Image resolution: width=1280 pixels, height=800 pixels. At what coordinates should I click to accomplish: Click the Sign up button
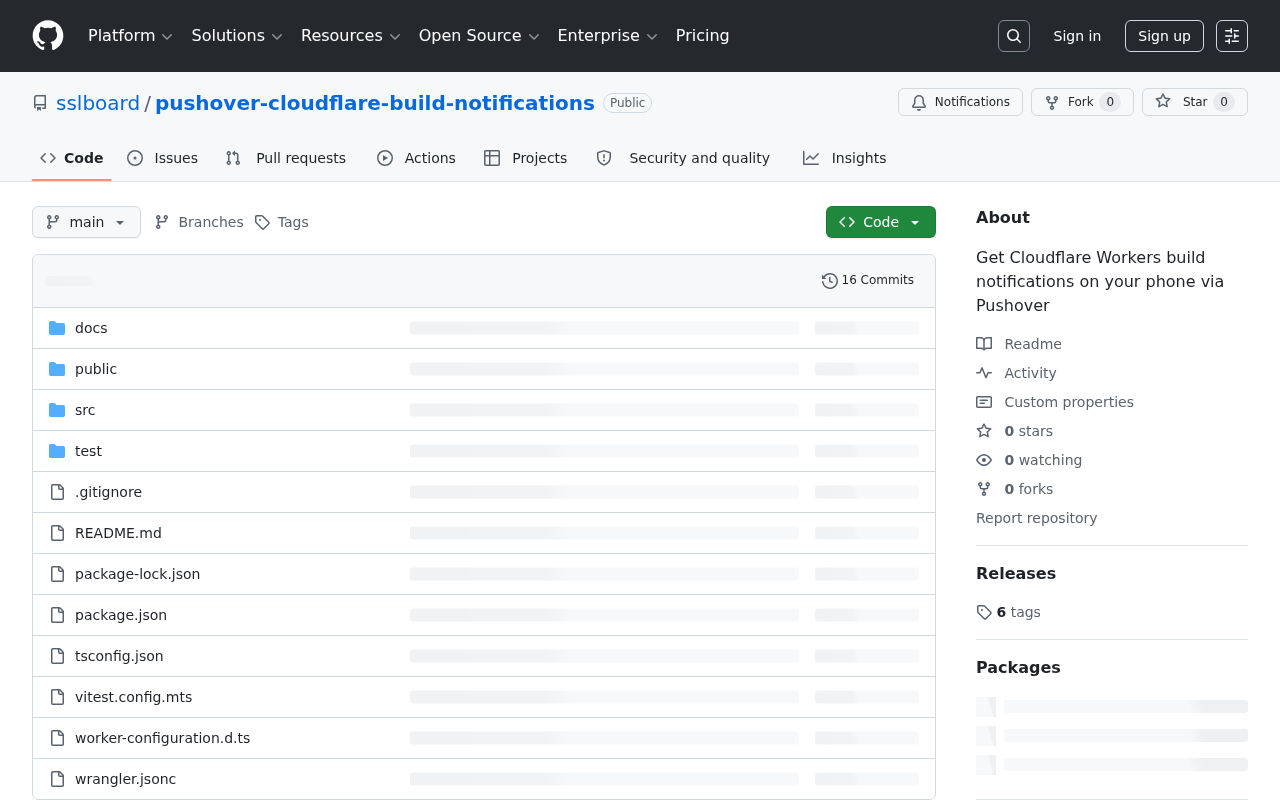coord(1164,36)
